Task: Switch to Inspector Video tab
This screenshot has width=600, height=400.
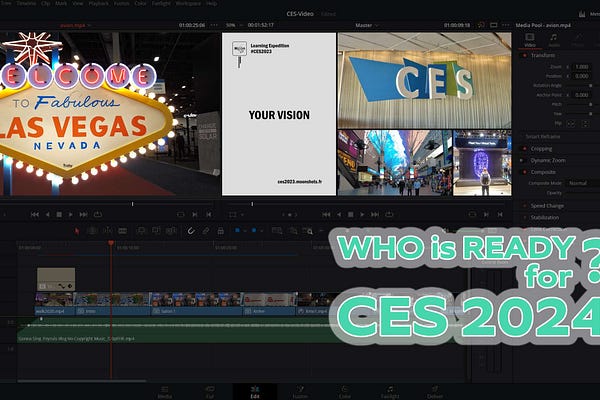Action: click(x=530, y=41)
